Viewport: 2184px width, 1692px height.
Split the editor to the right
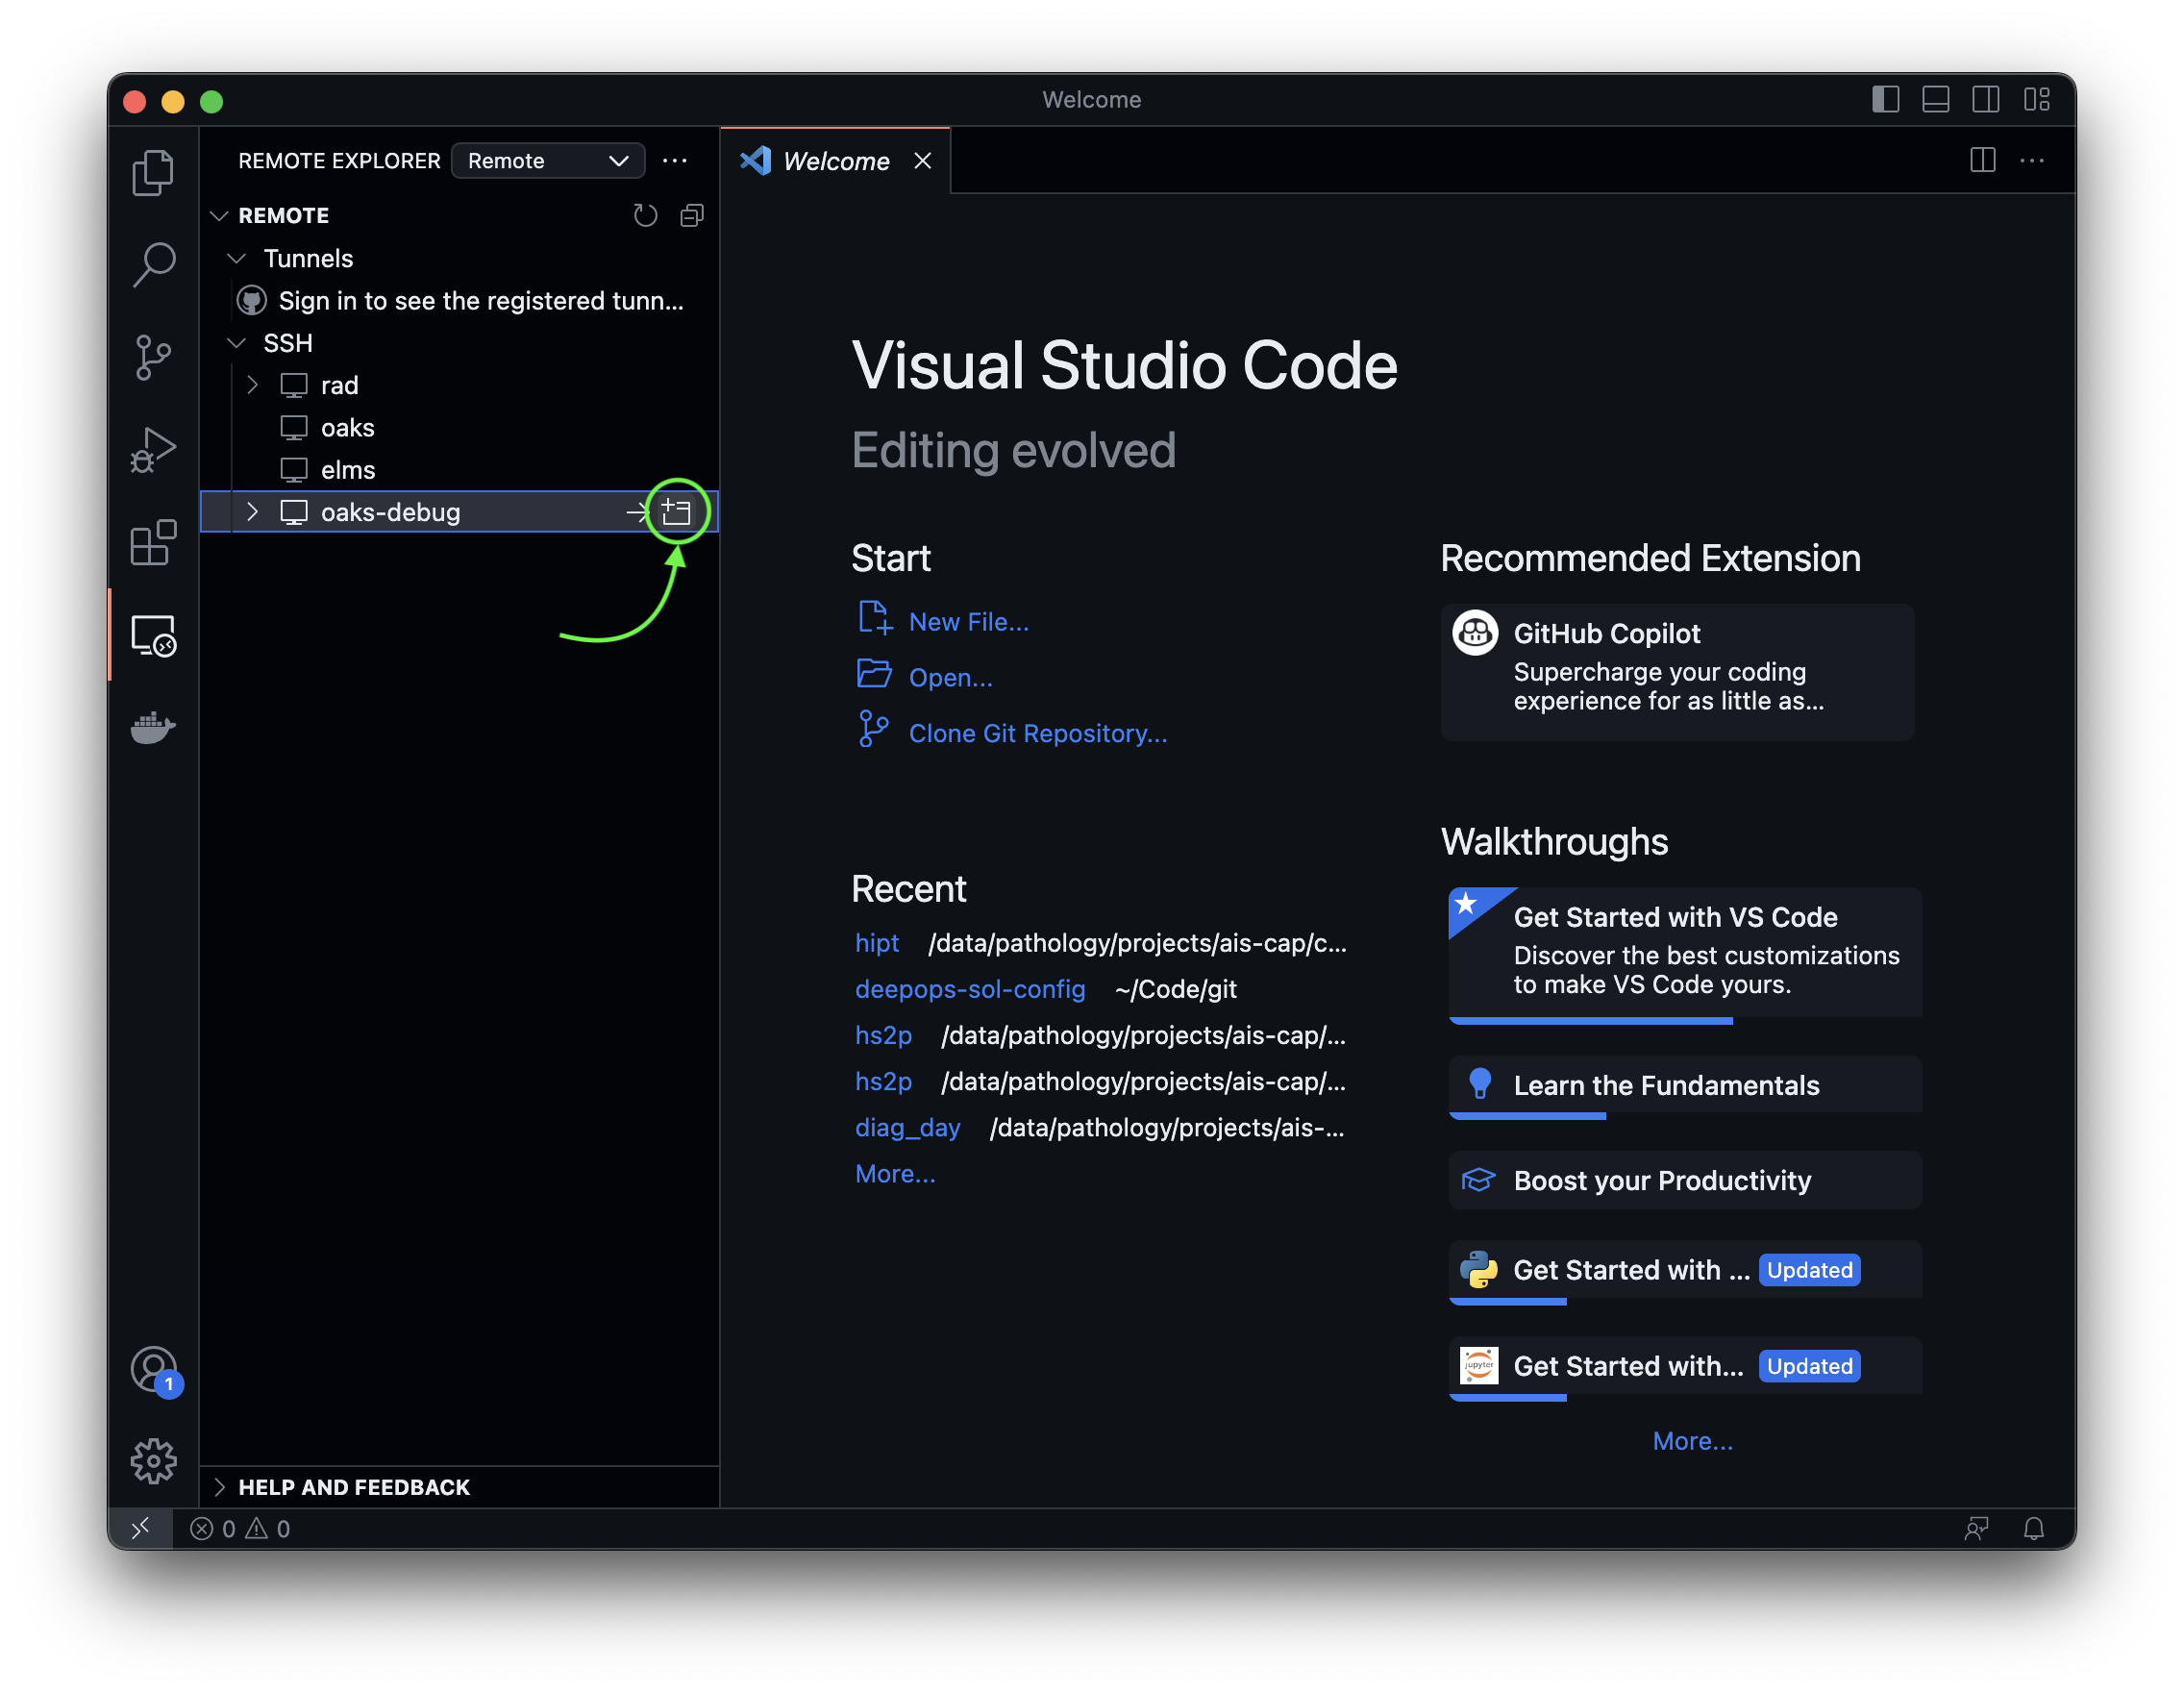coord(1982,160)
